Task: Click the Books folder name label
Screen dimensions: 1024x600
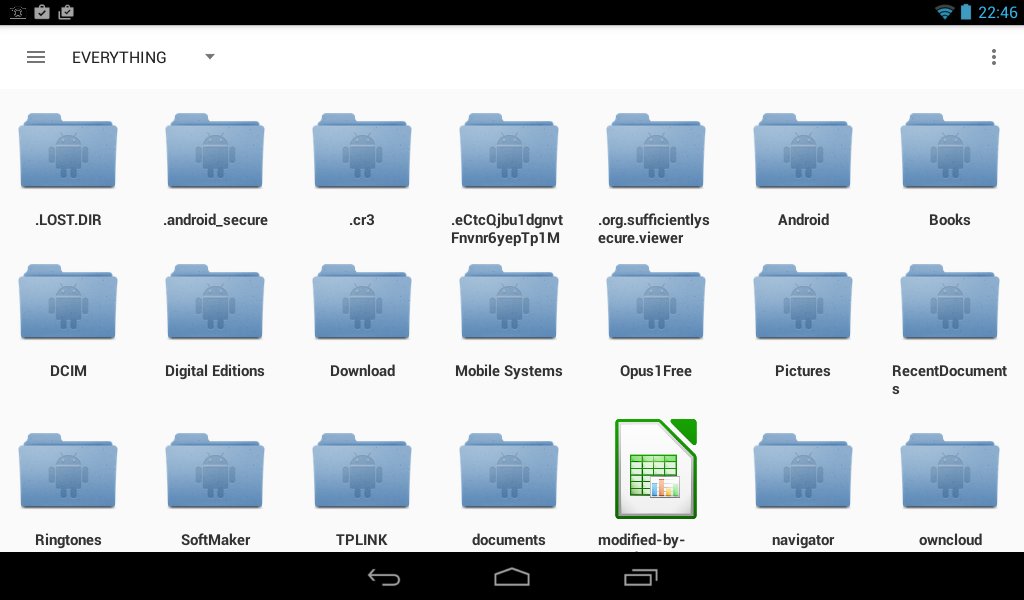Action: point(950,220)
